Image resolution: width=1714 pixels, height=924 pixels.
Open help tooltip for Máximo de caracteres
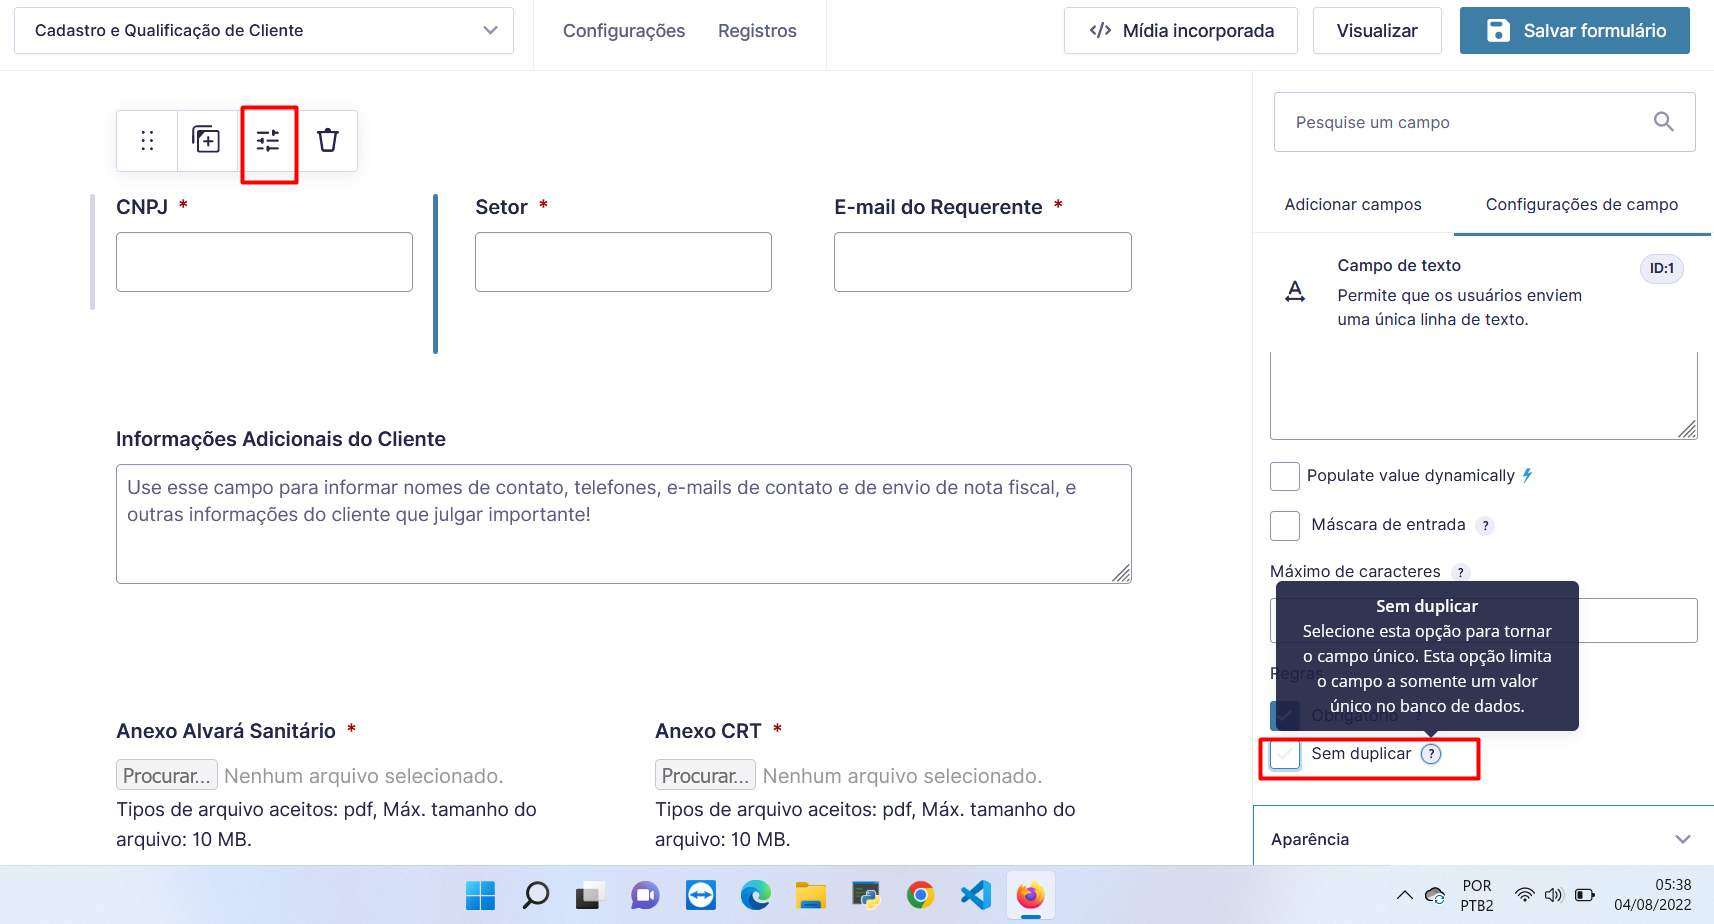point(1461,572)
